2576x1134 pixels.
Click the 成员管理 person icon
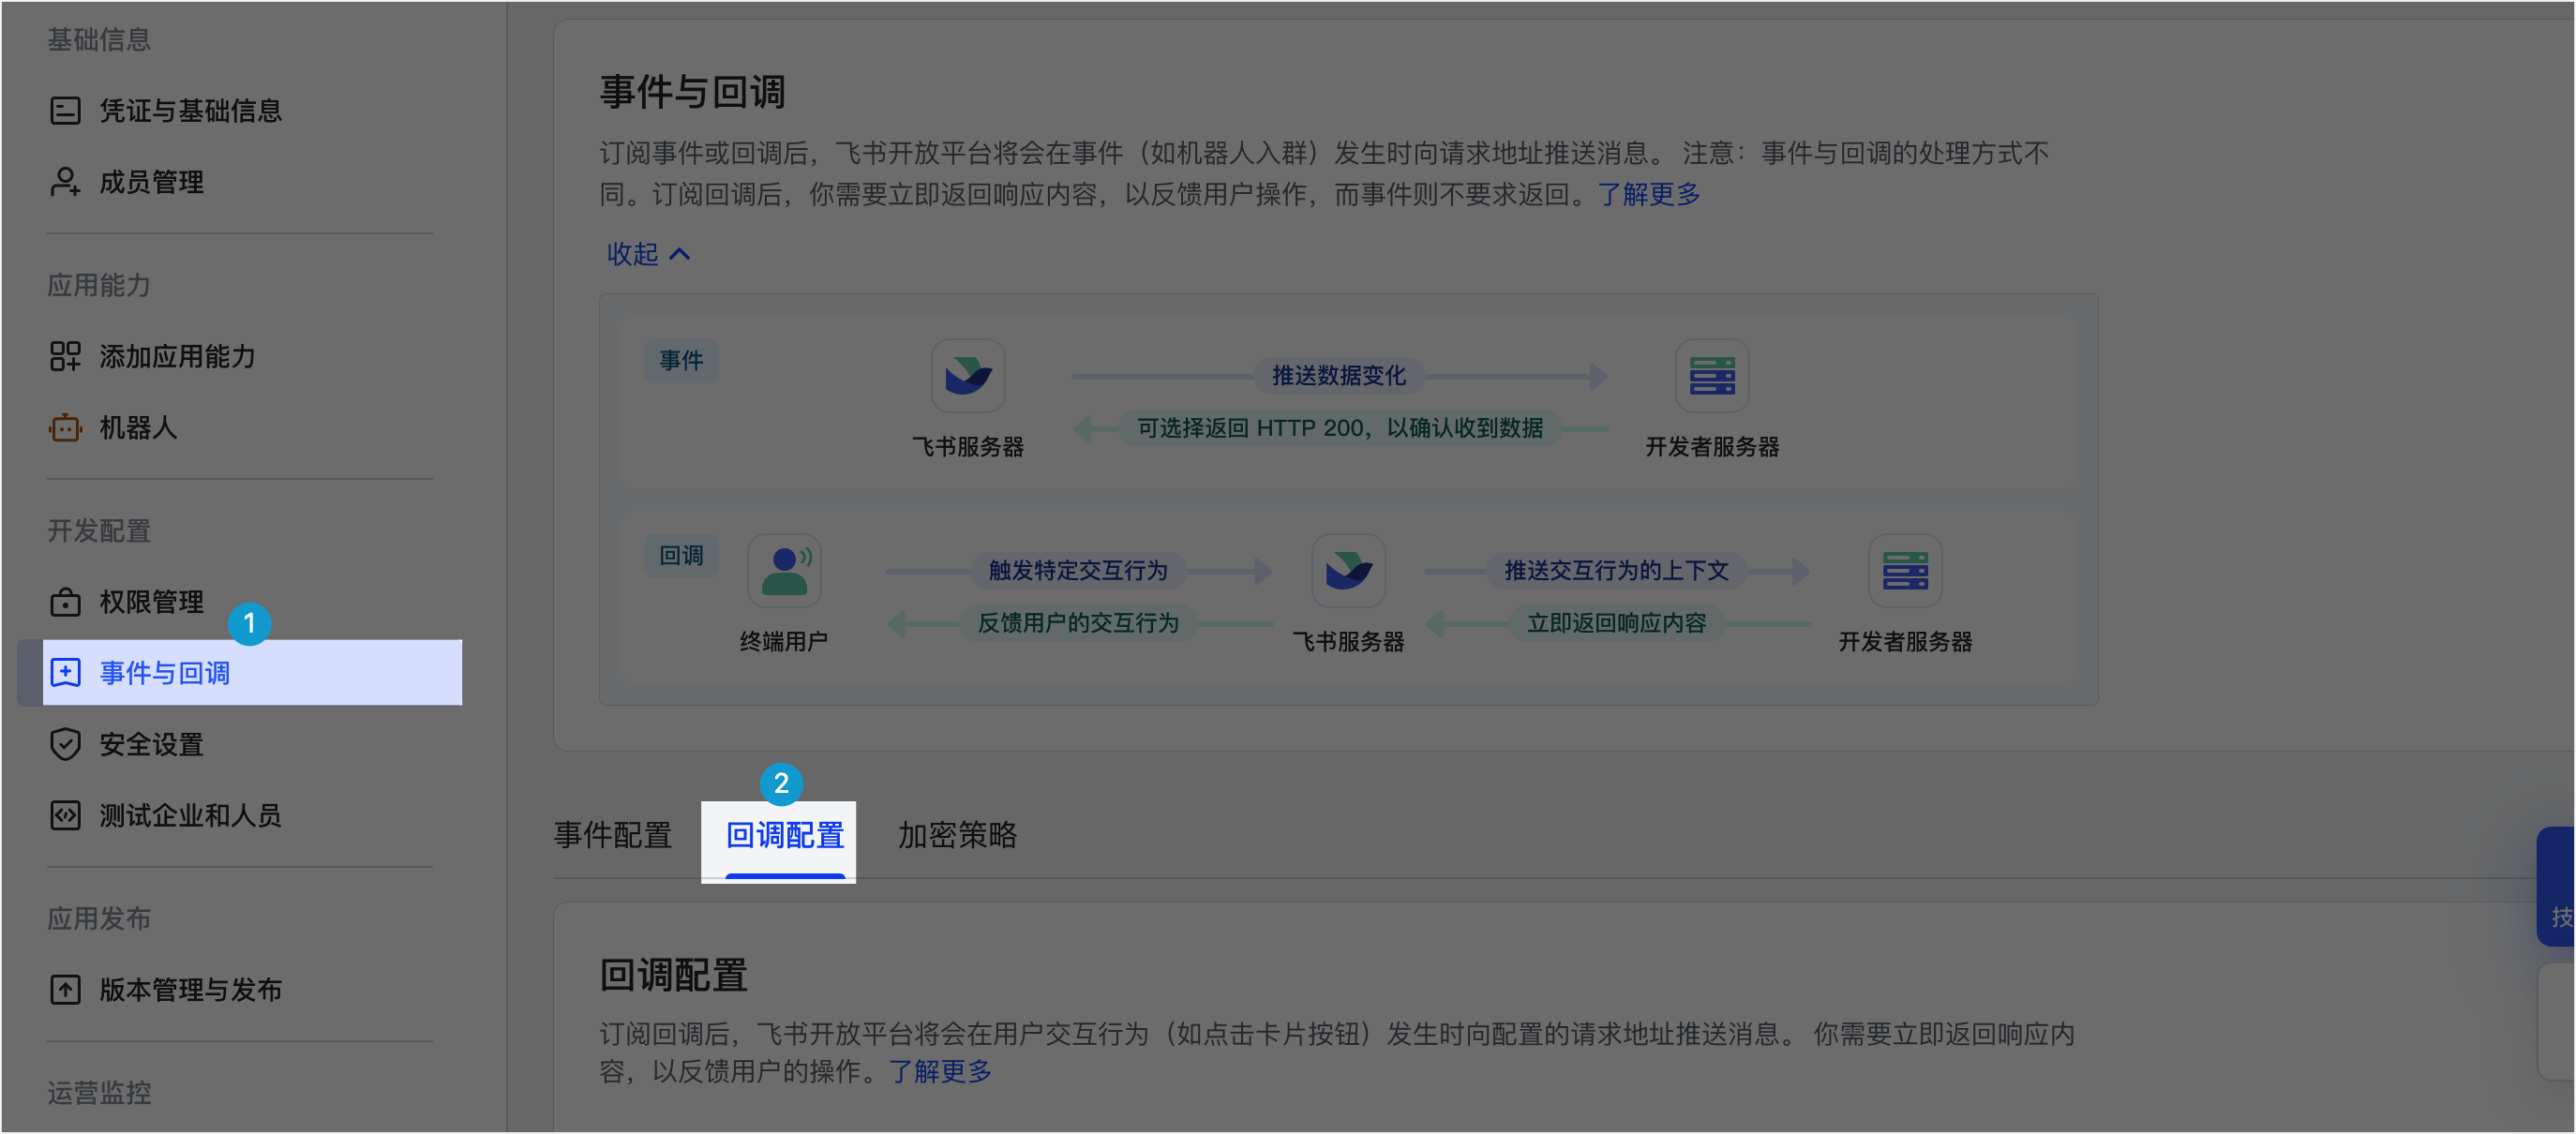[65, 182]
